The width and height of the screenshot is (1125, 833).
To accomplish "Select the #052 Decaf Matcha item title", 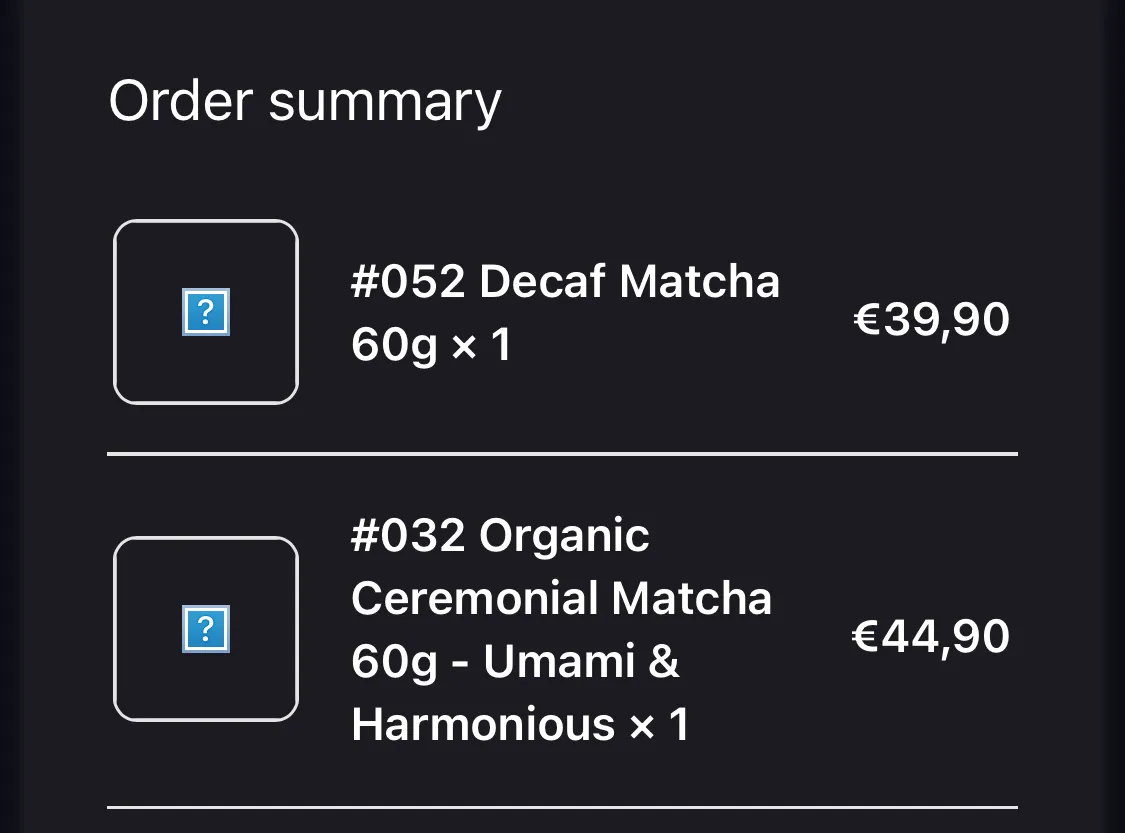I will (x=565, y=312).
